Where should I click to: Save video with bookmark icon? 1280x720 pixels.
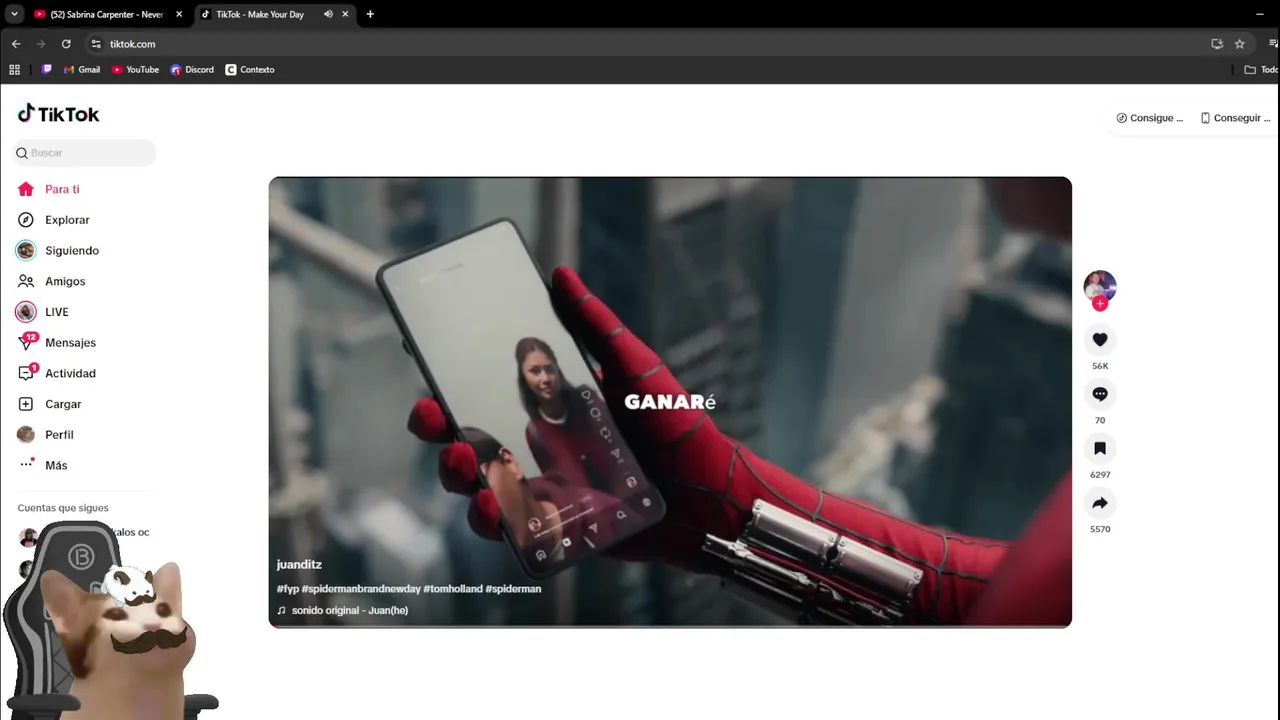[x=1100, y=448]
